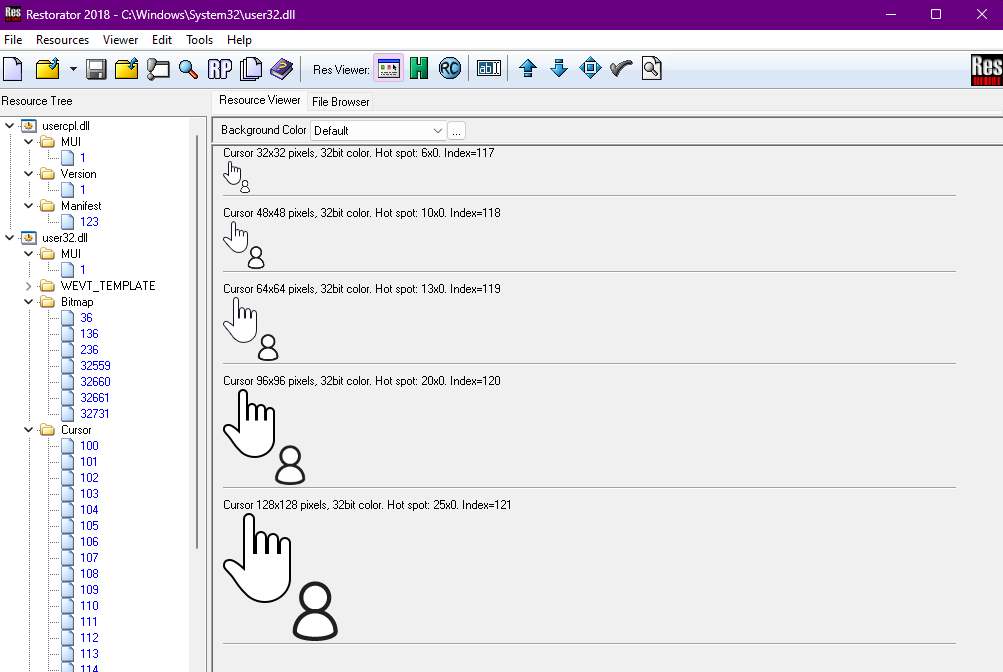Toggle the ab| edit mode button
This screenshot has width=1003, height=672.
489,68
